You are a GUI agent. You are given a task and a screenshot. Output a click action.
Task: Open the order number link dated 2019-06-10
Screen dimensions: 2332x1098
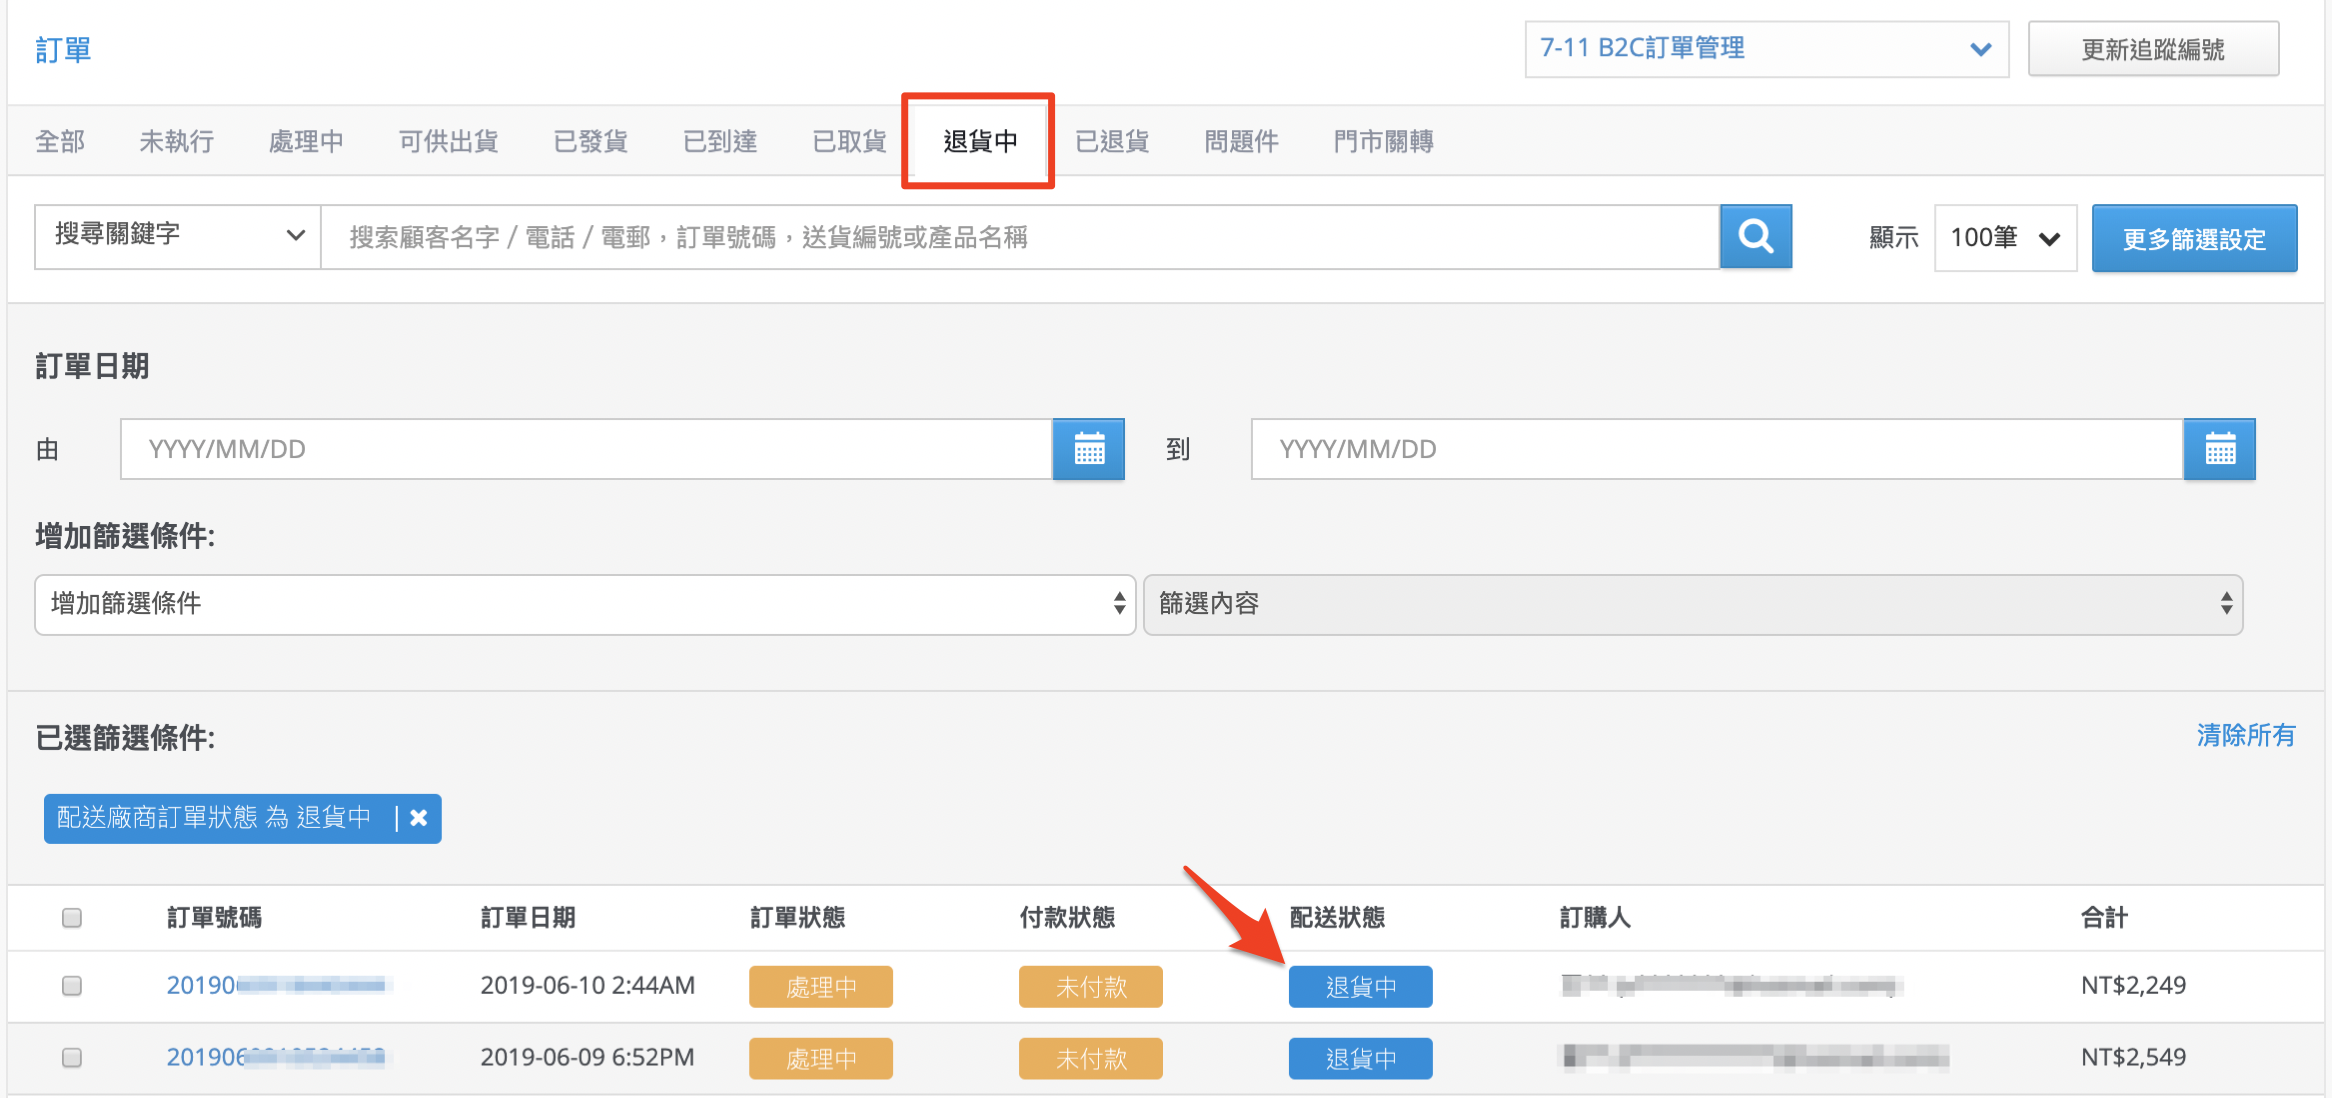pyautogui.click(x=277, y=985)
